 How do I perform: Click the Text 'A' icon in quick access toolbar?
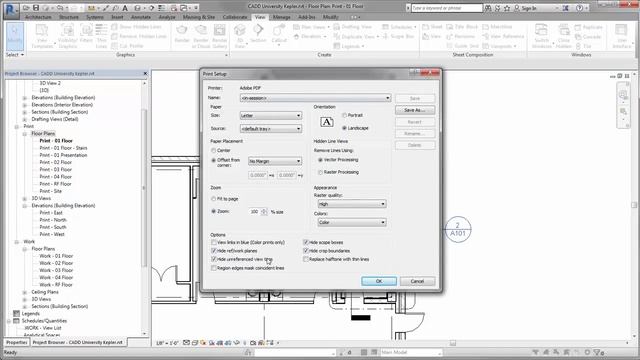[x=125, y=8]
